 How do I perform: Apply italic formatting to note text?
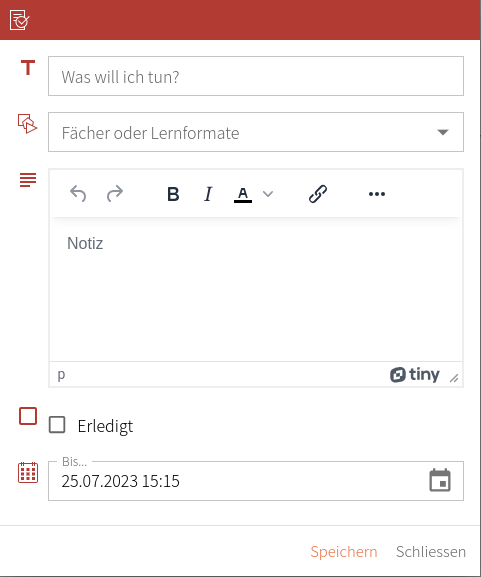coord(208,194)
